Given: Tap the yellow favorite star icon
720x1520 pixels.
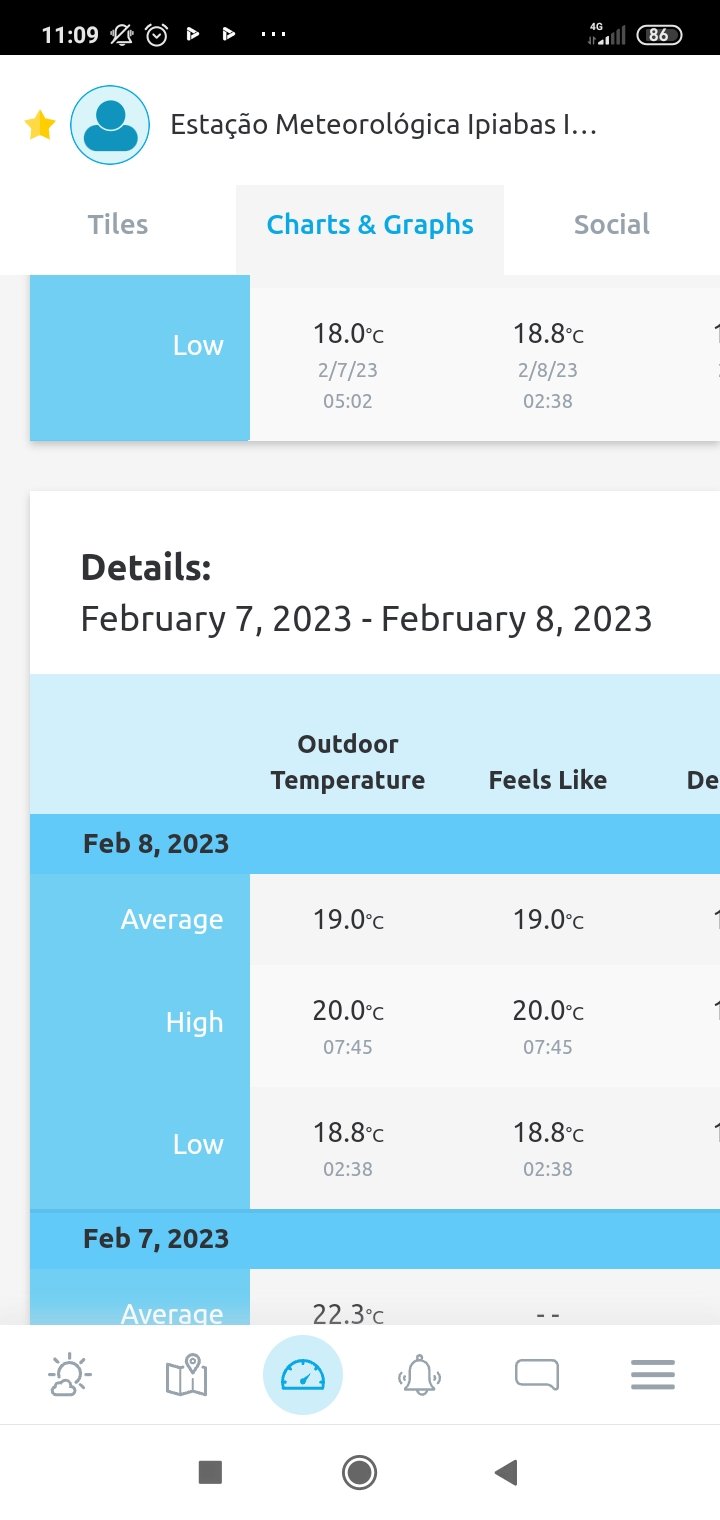Looking at the screenshot, I should click(x=39, y=125).
